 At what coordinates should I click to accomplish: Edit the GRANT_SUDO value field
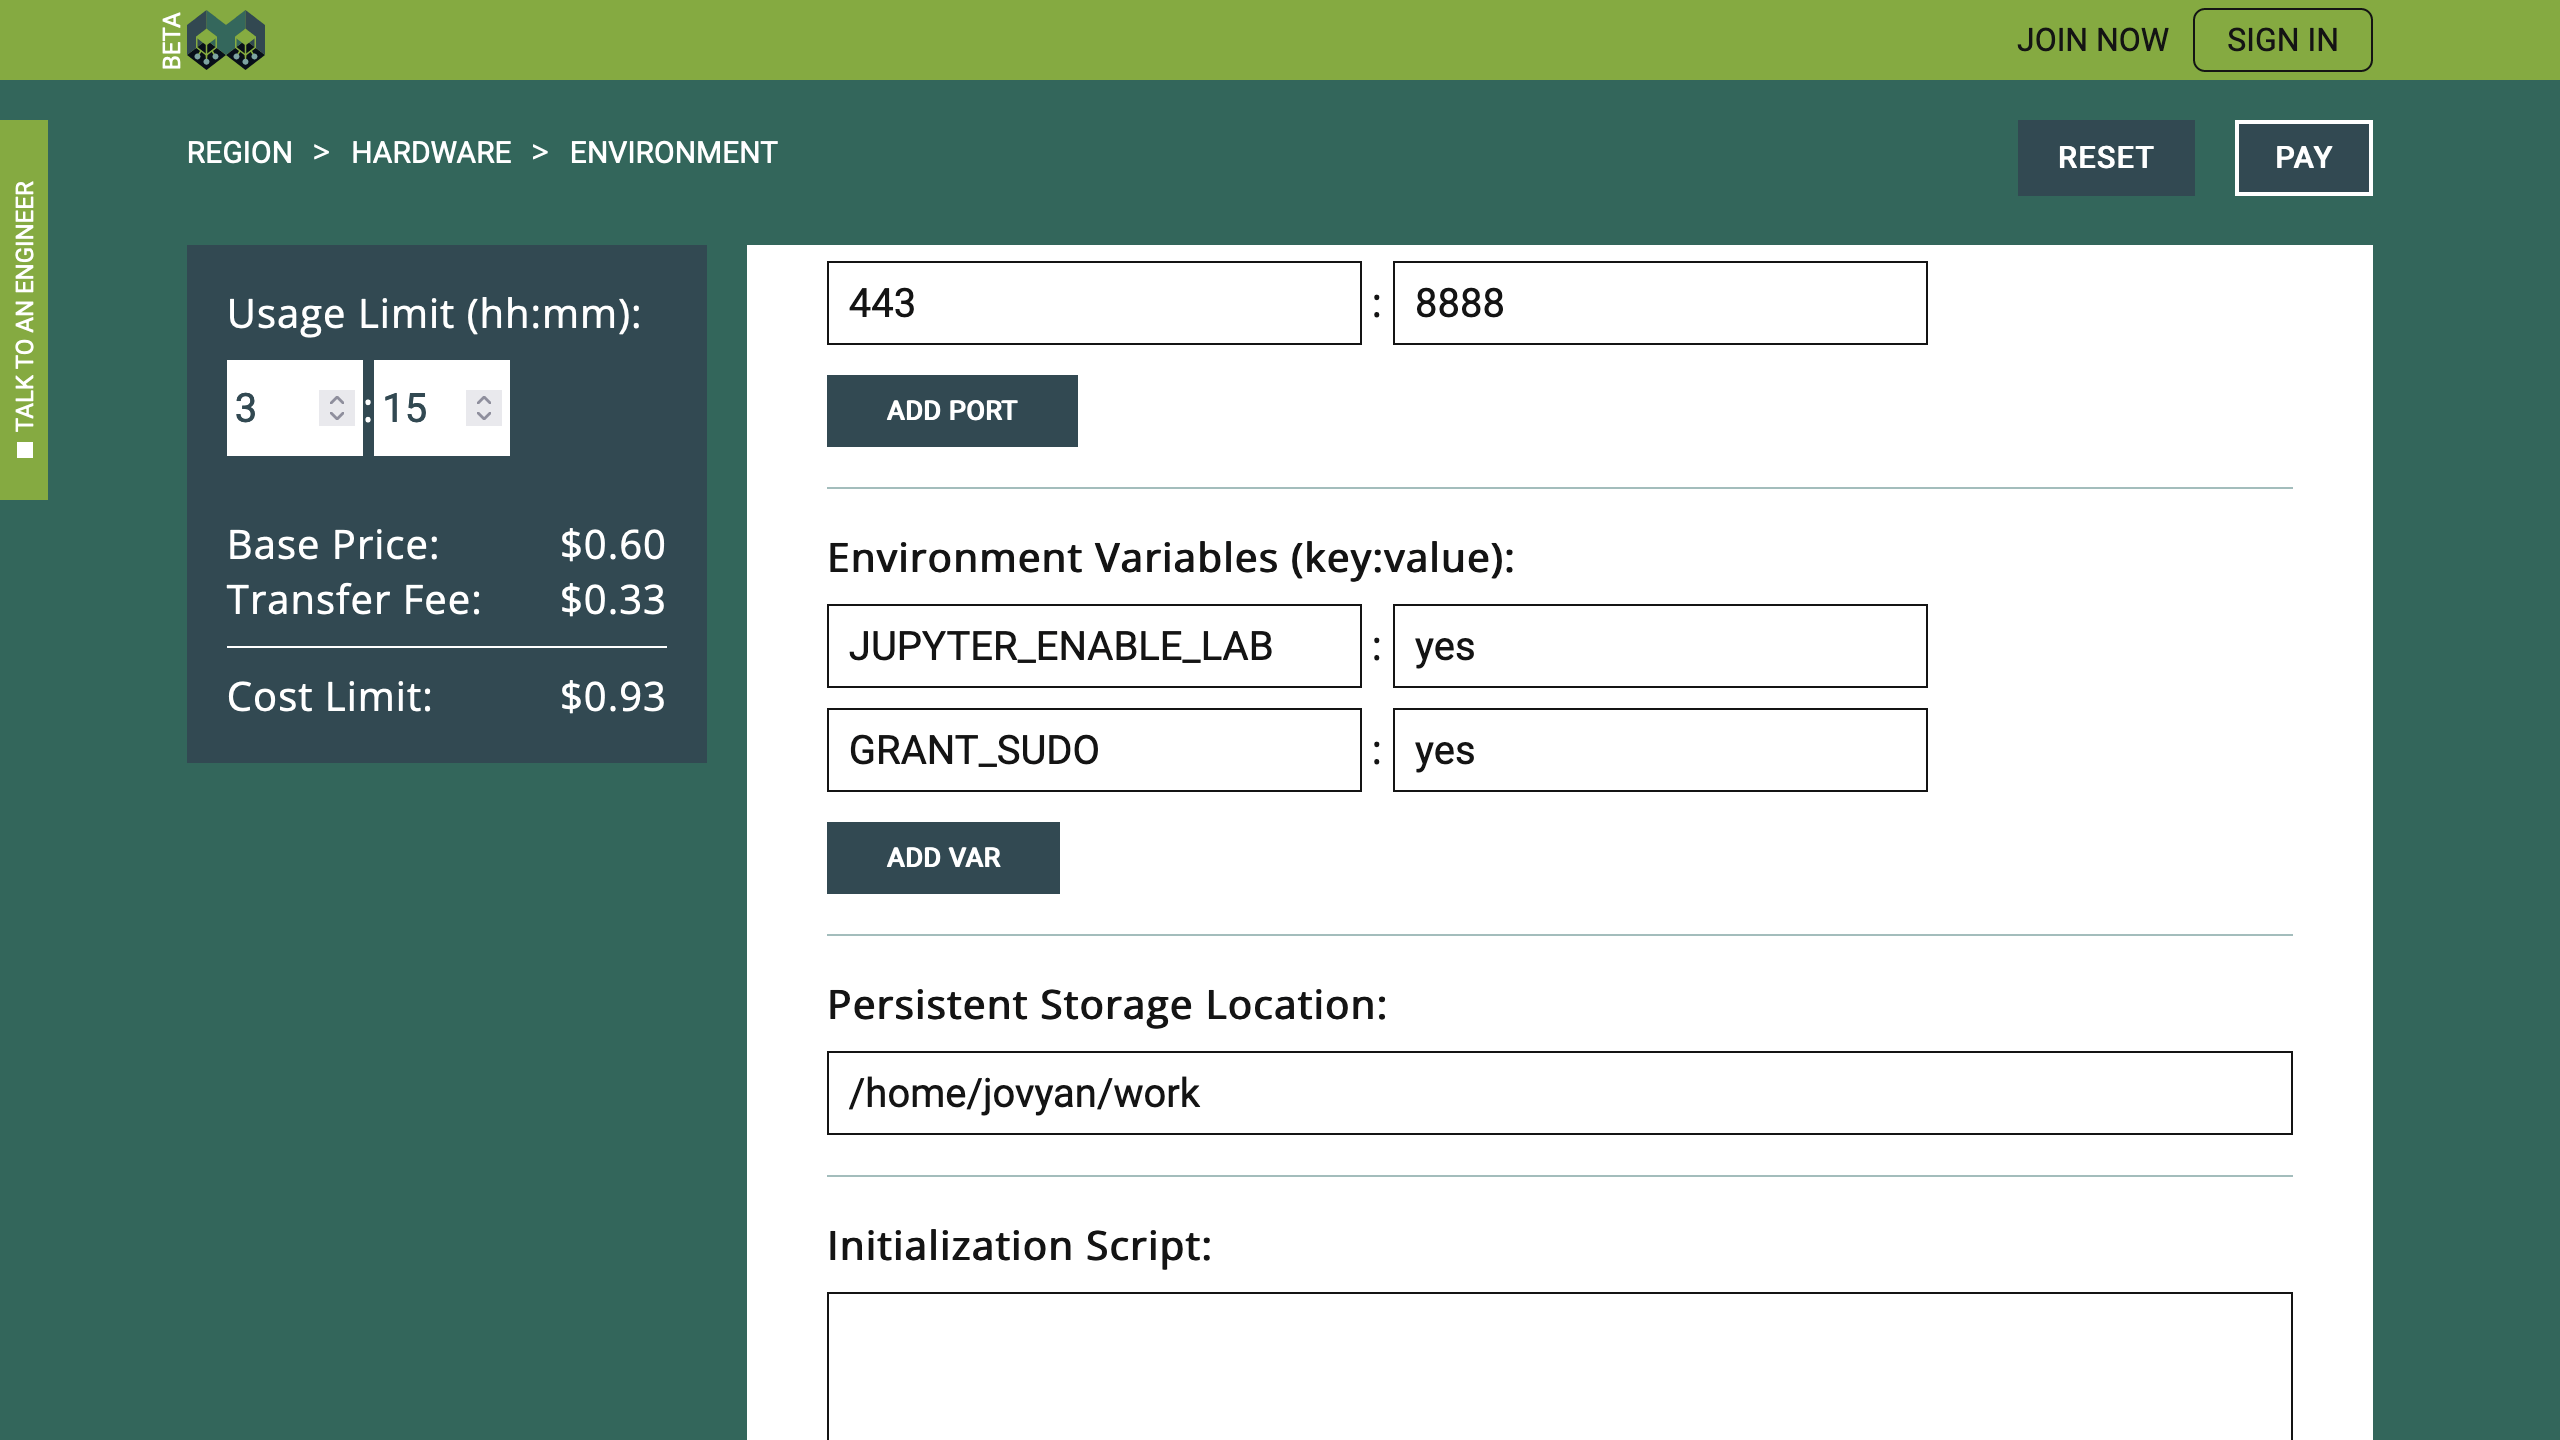(1660, 750)
